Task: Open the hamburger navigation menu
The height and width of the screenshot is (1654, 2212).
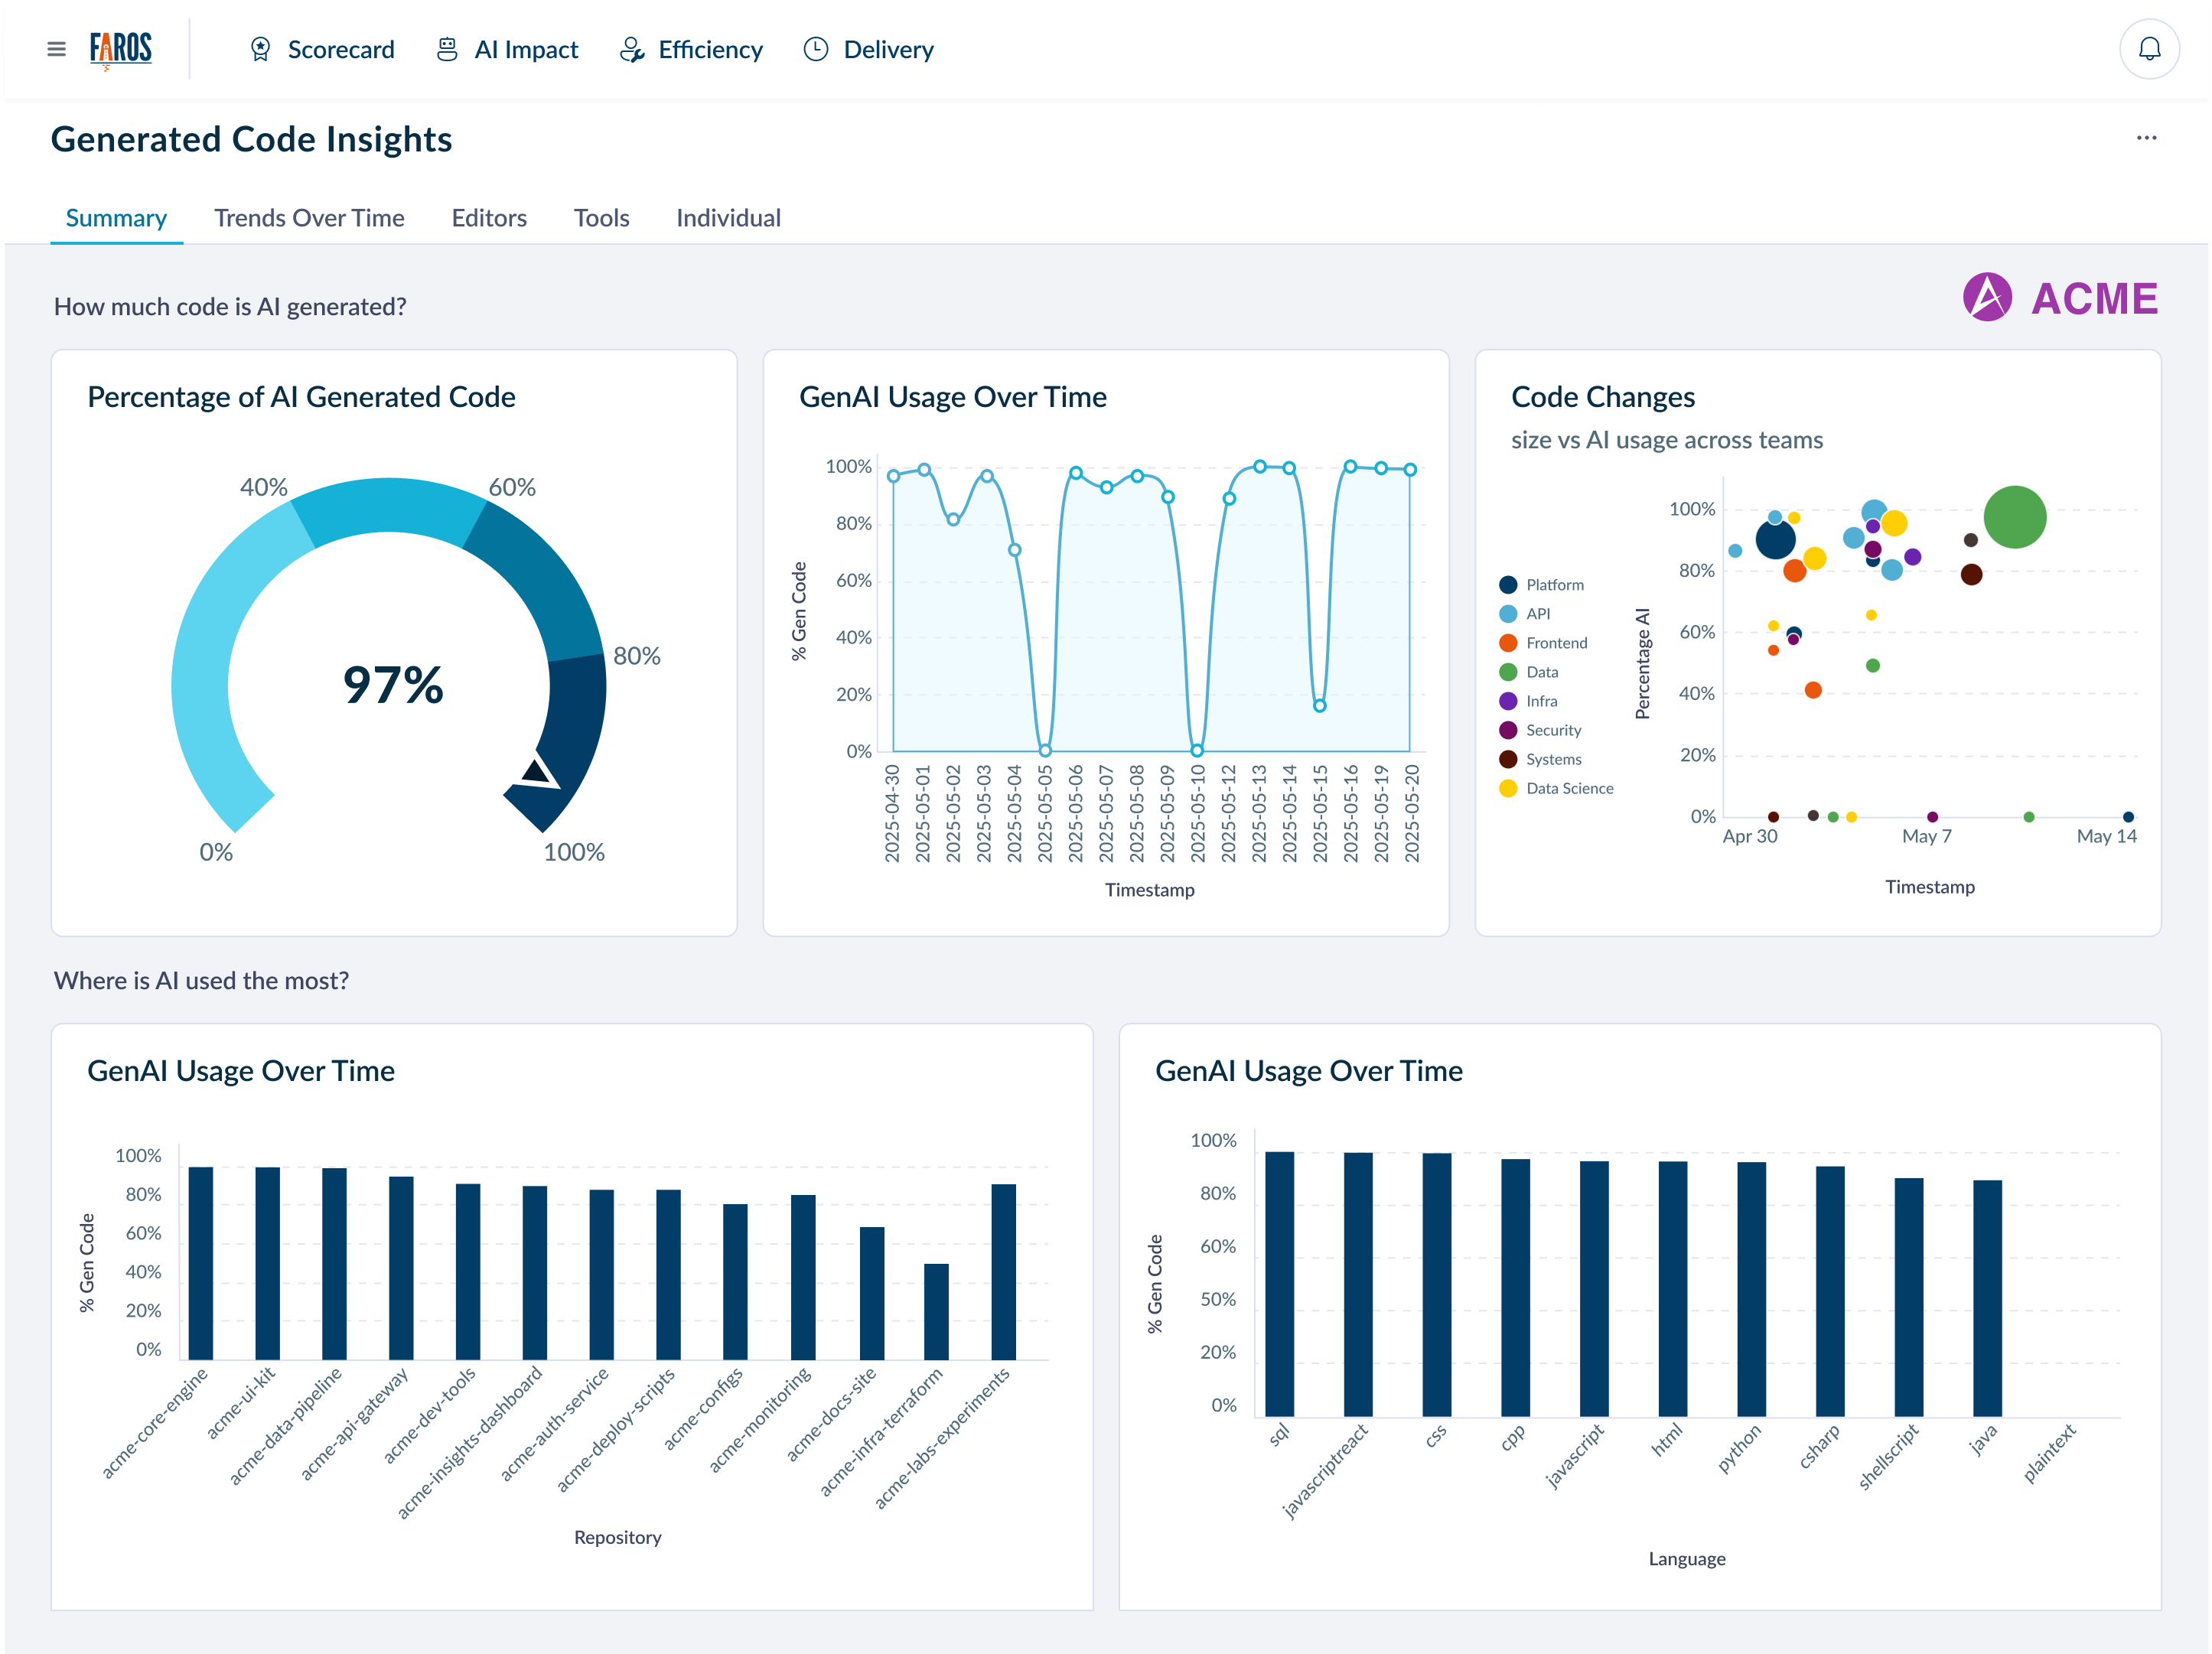Action: 56,49
